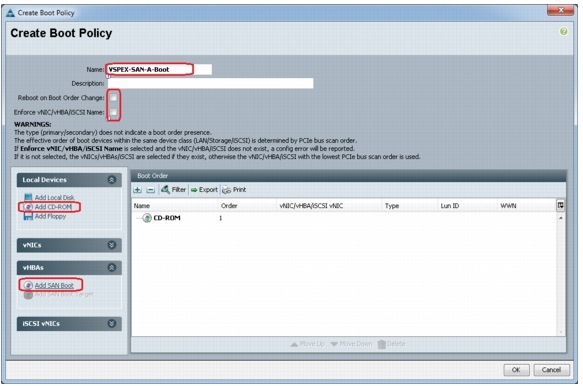Viewport: 583px width, 386px height.
Task: Close the Create Boot Policy dialog
Action: pyautogui.click(x=560, y=11)
